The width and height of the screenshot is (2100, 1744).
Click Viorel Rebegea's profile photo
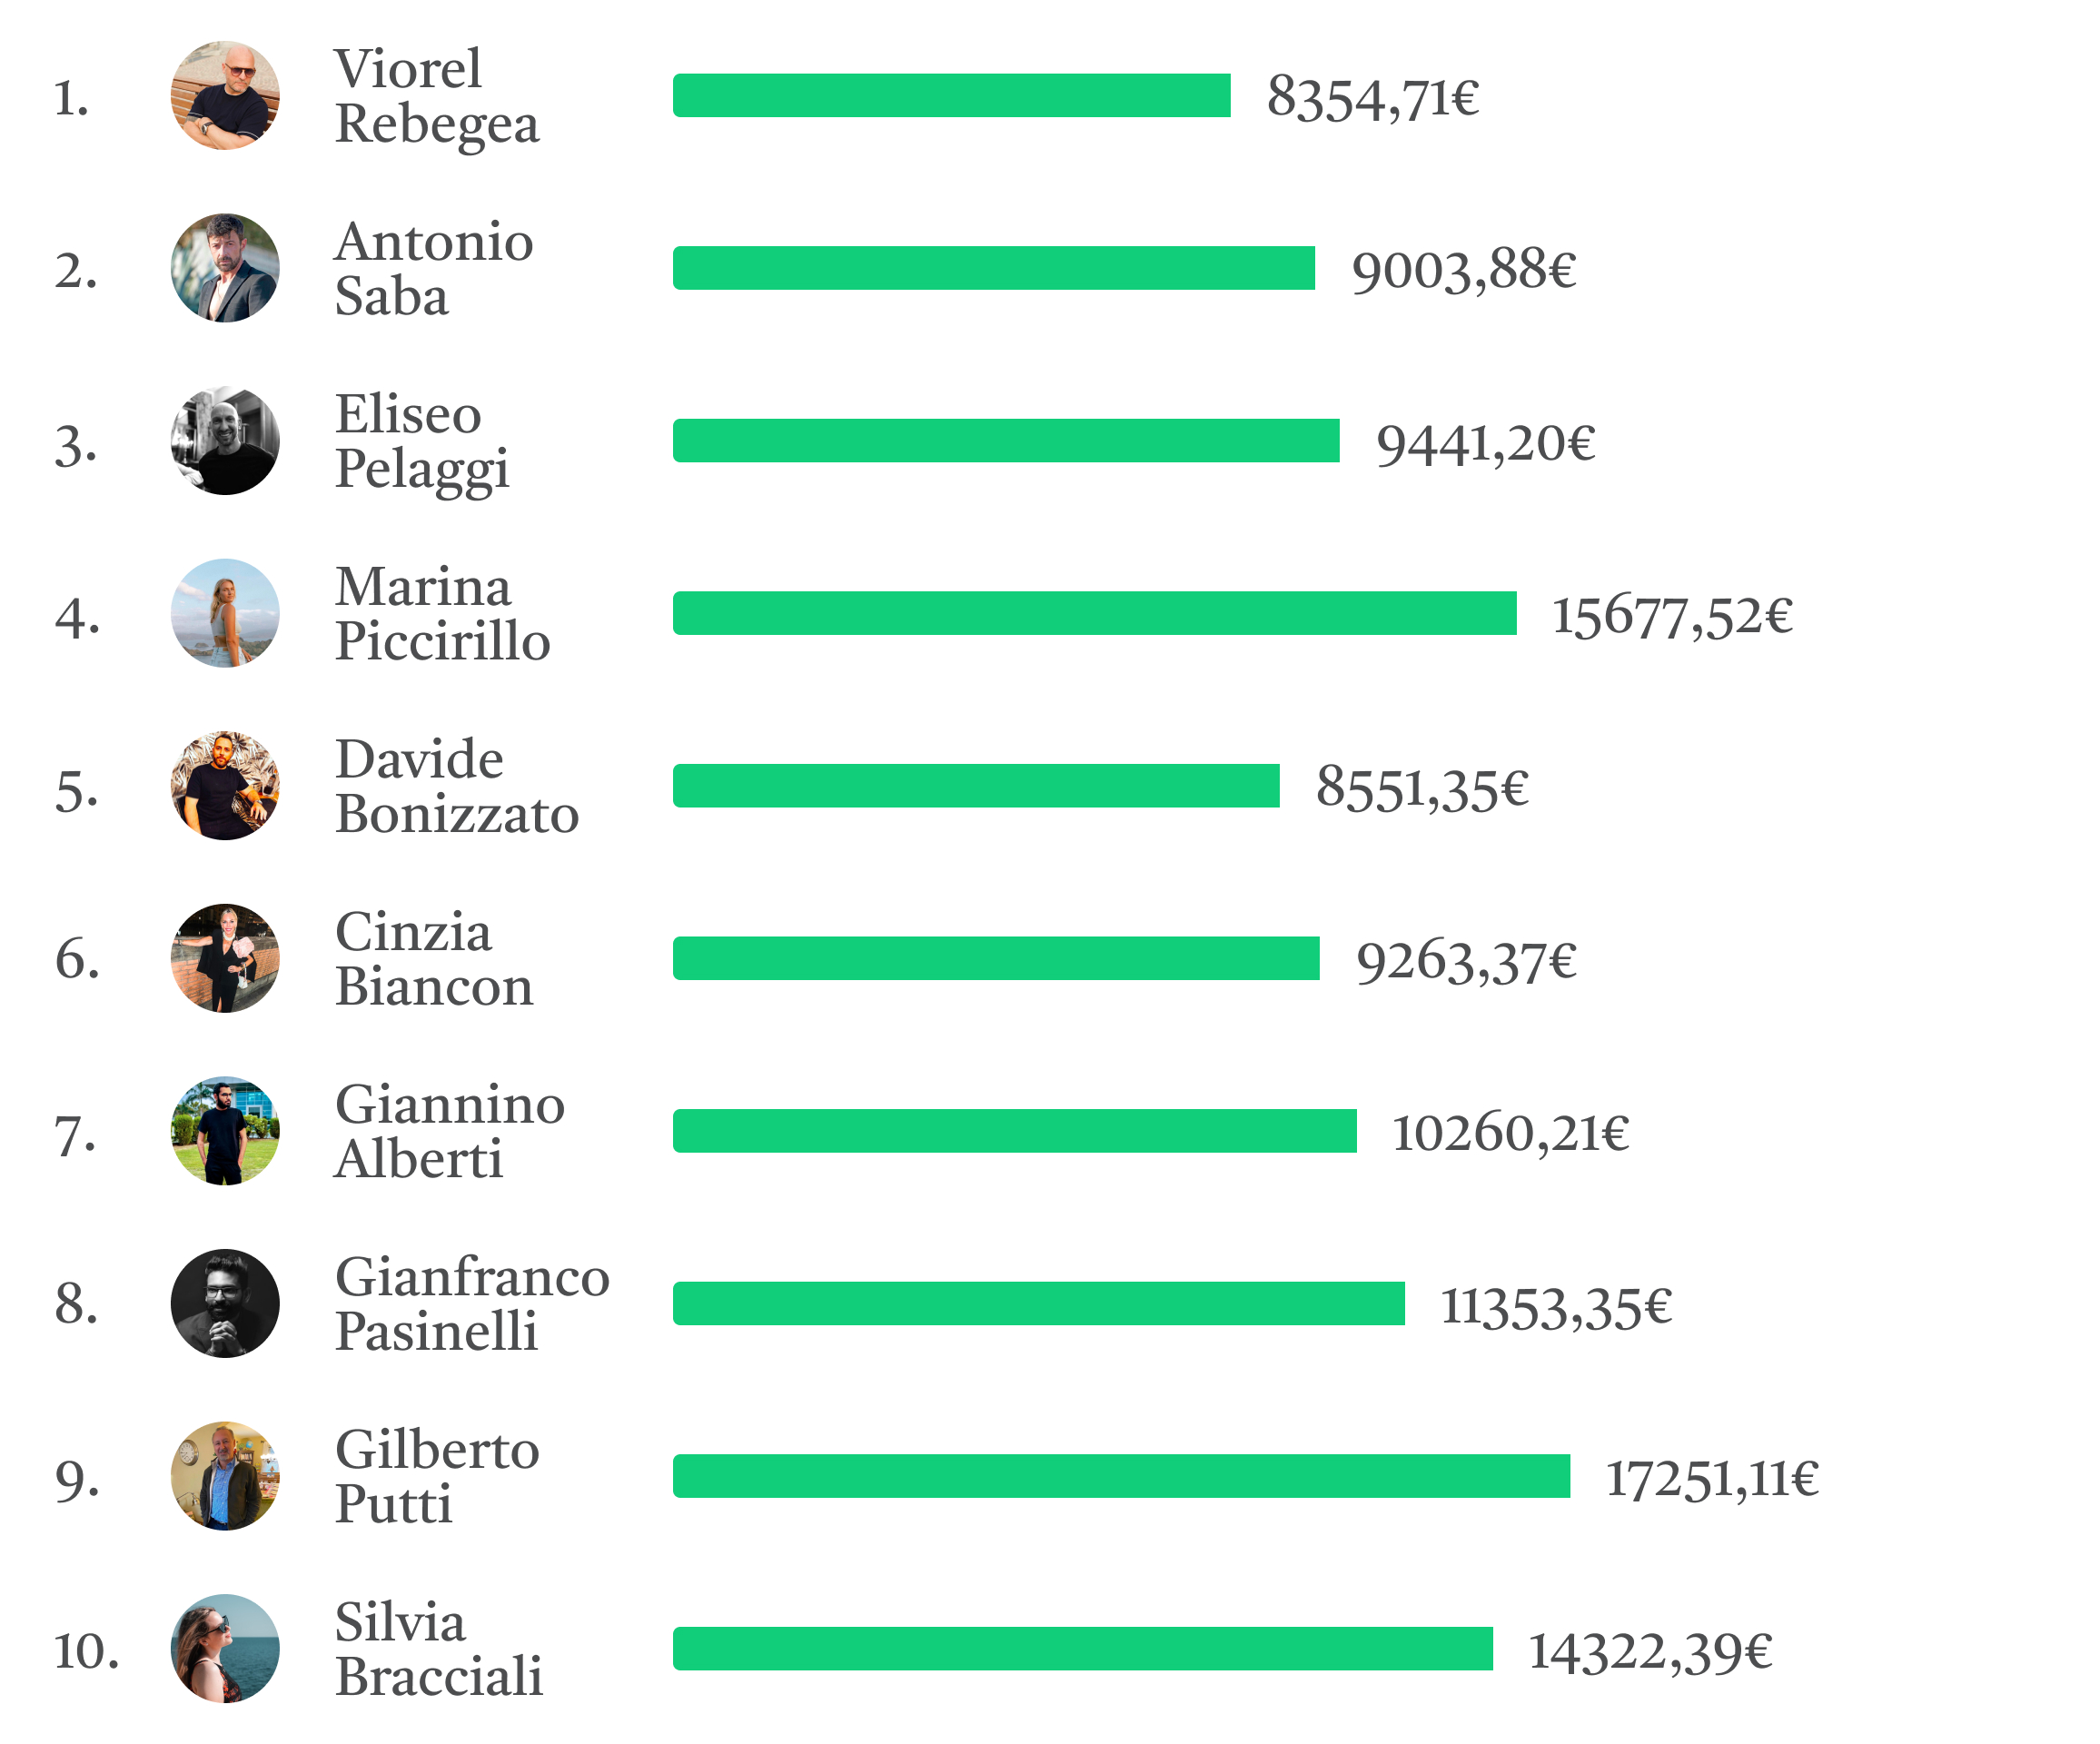point(225,96)
